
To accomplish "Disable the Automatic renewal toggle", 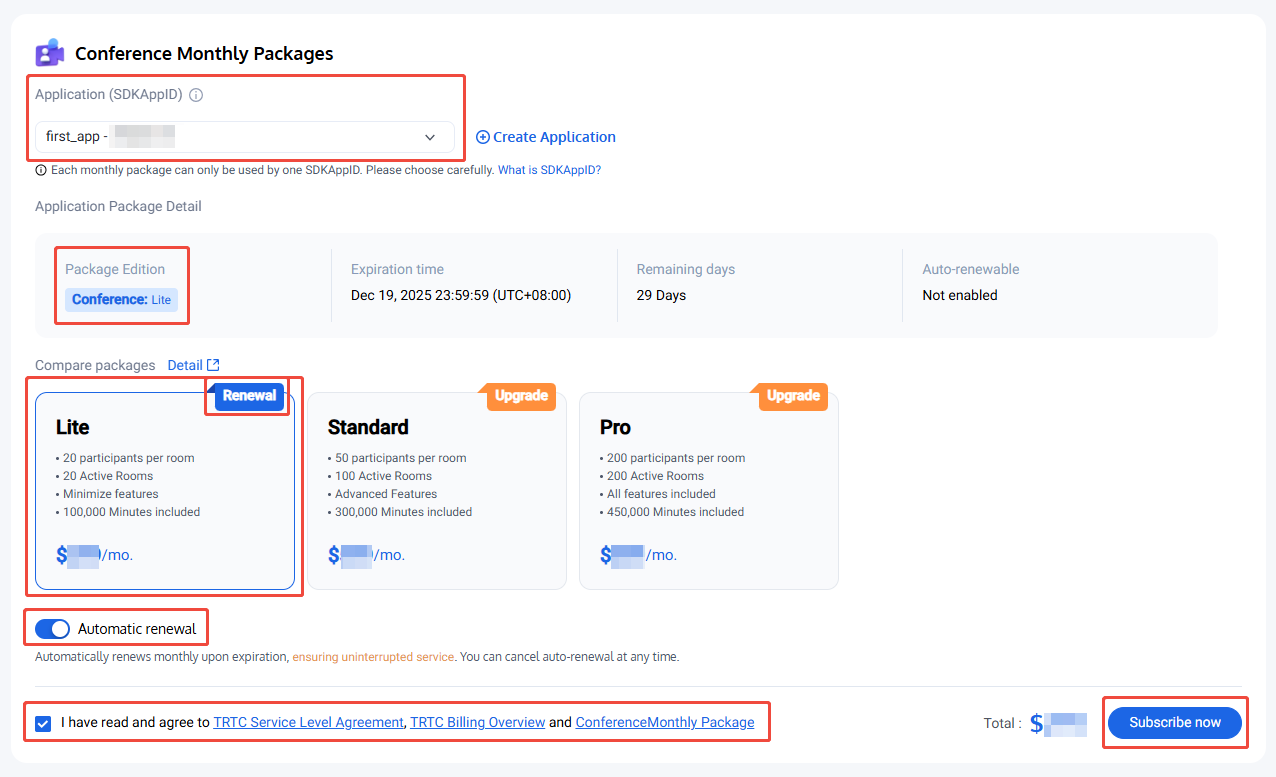I will pos(52,629).
